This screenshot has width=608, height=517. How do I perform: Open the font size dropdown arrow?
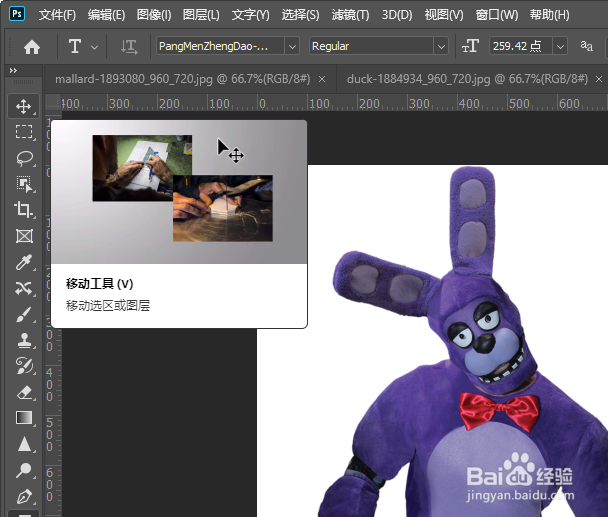point(560,47)
